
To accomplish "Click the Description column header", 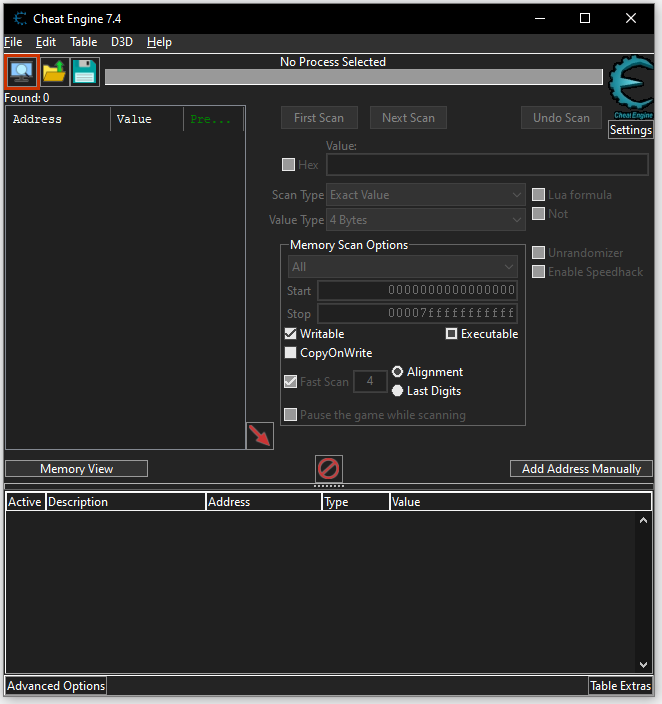I will pos(125,502).
